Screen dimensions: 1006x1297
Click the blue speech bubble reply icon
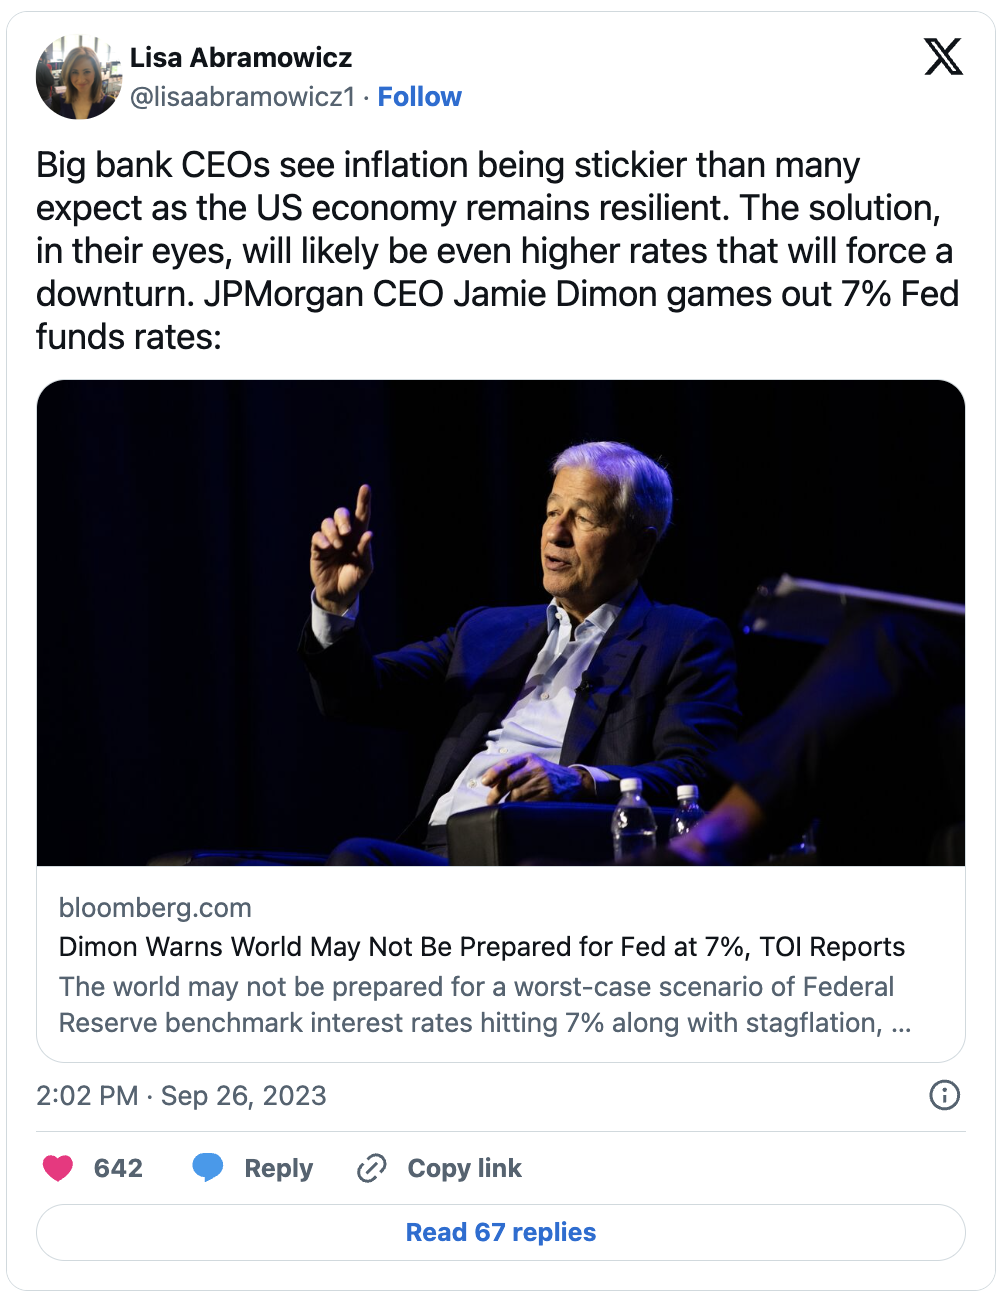[x=208, y=1168]
